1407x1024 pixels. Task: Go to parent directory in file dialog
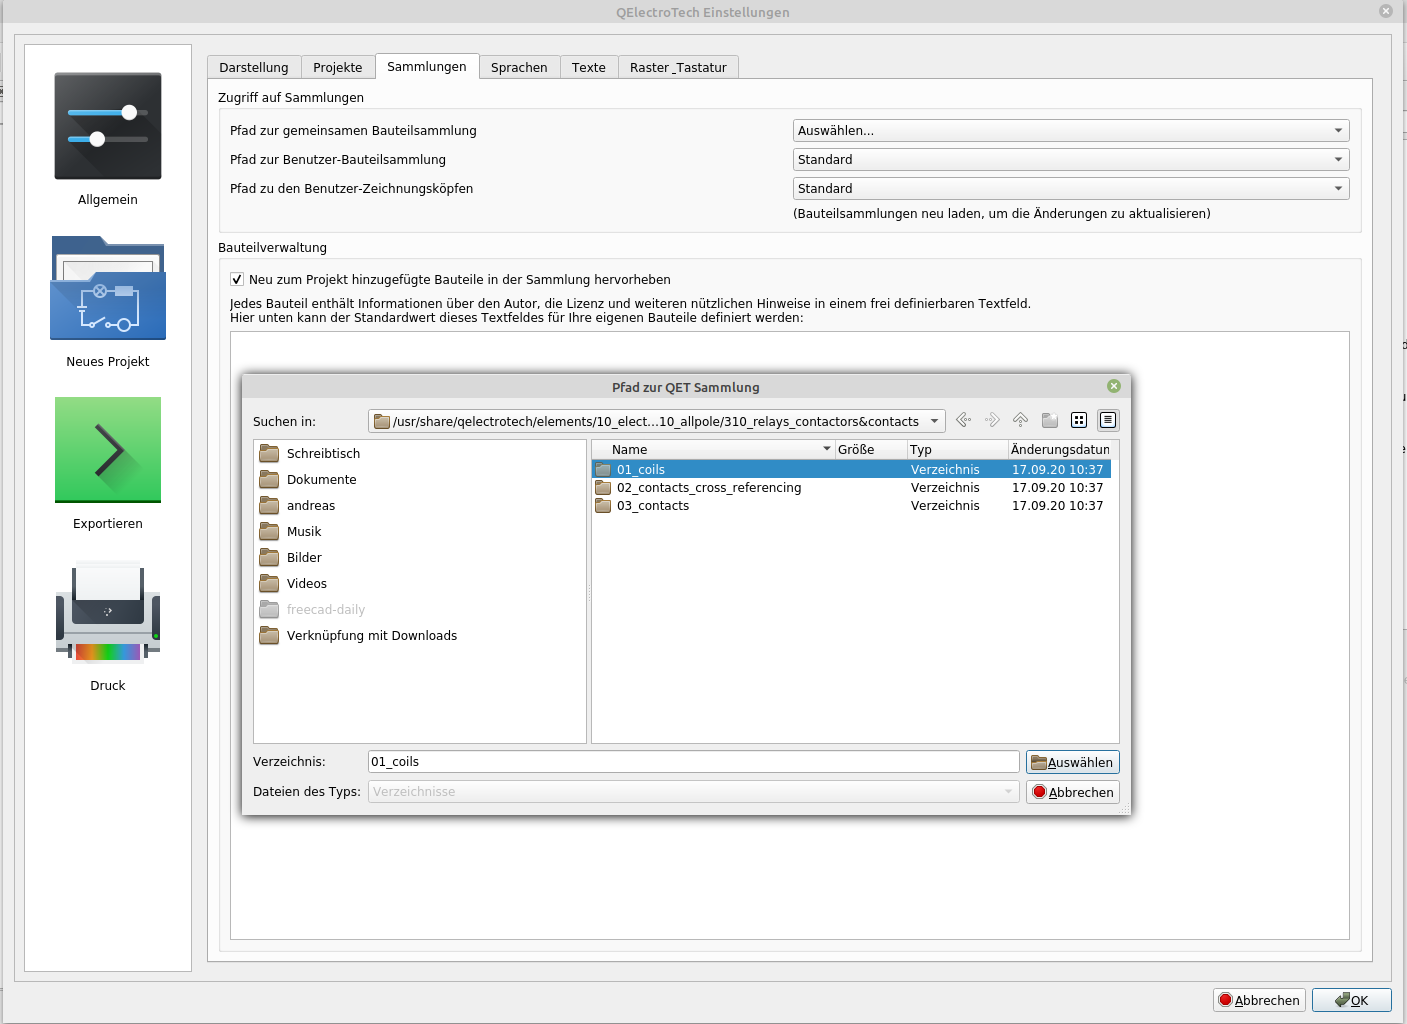1020,420
